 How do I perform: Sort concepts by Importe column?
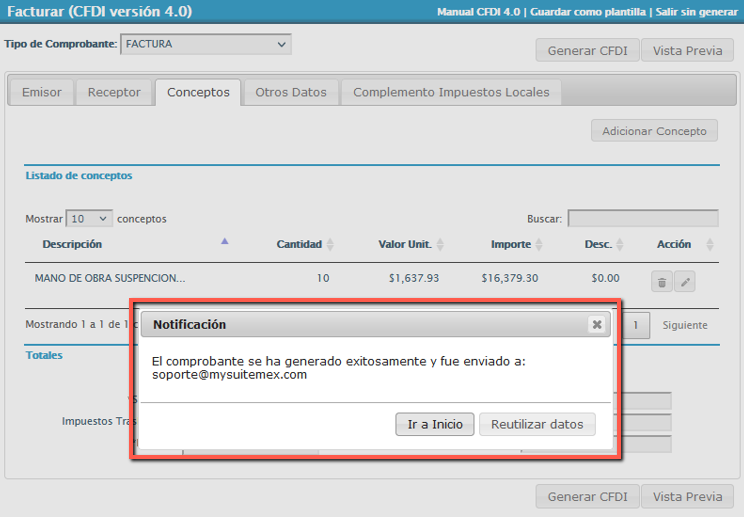coord(539,245)
